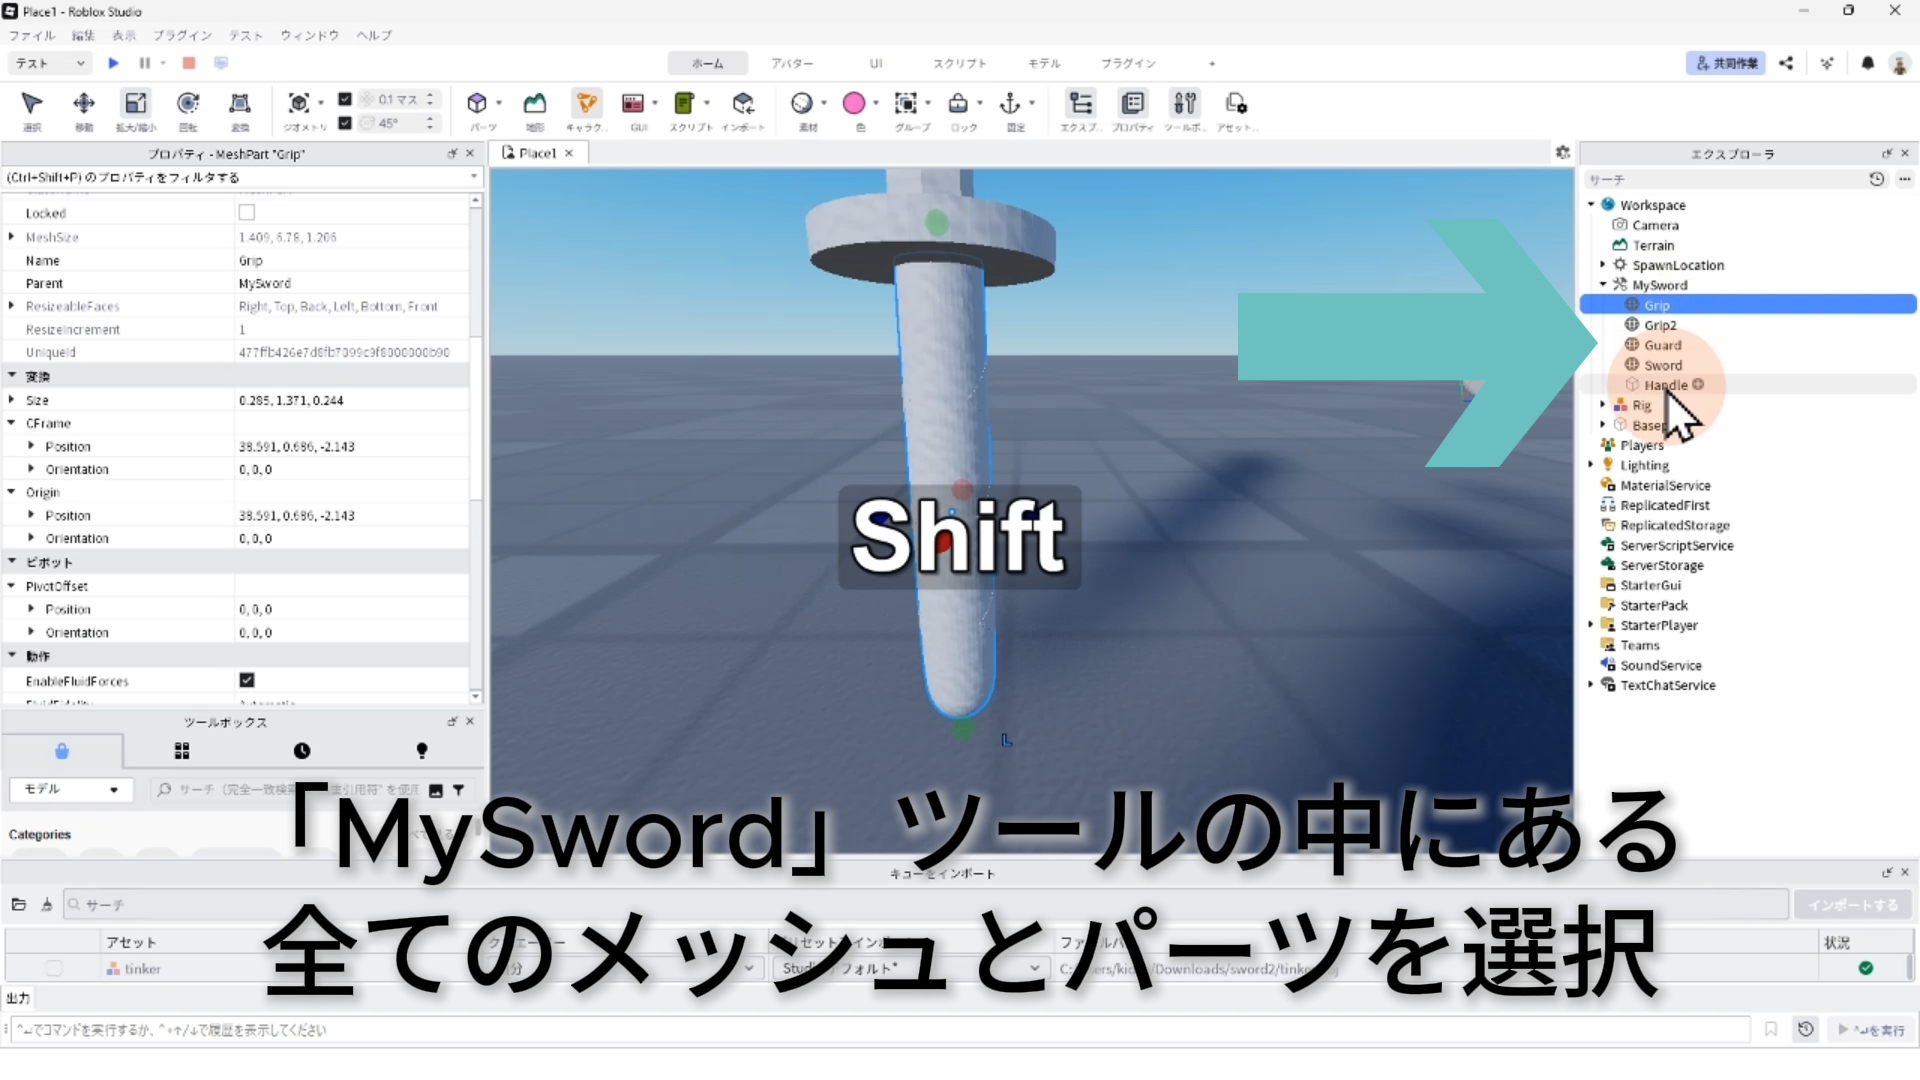
Task: Click the 共同作業 collaborate button
Action: coord(1726,63)
